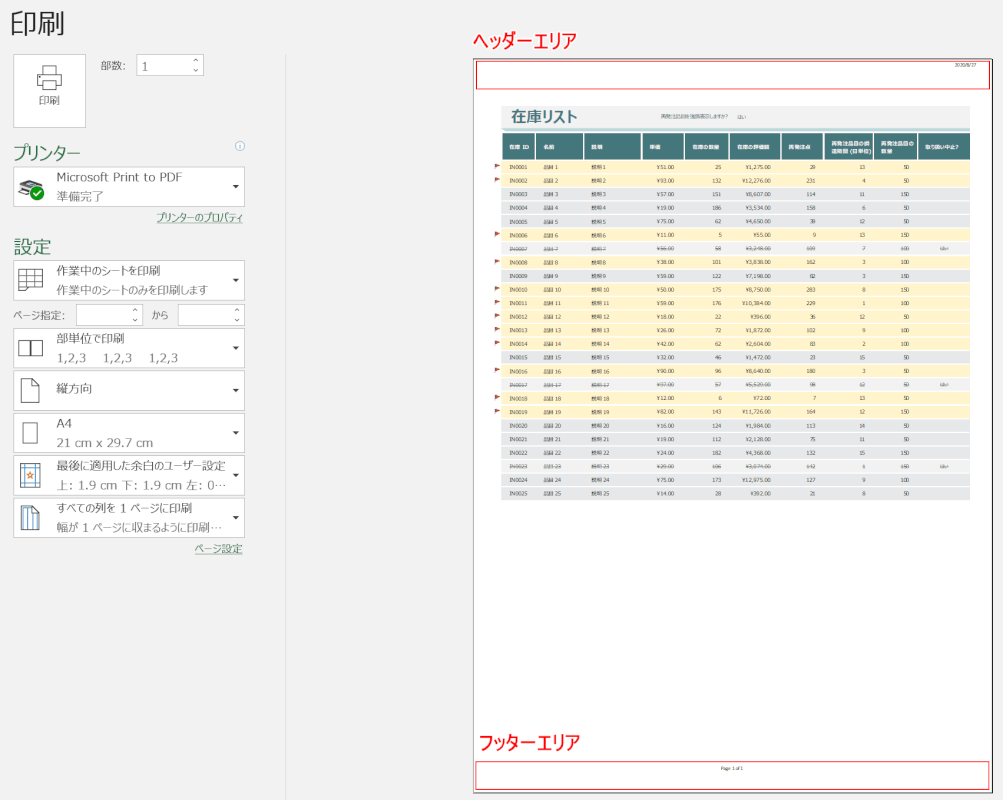
Task: Expand the print active sheets dropdown
Action: pyautogui.click(x=129, y=280)
